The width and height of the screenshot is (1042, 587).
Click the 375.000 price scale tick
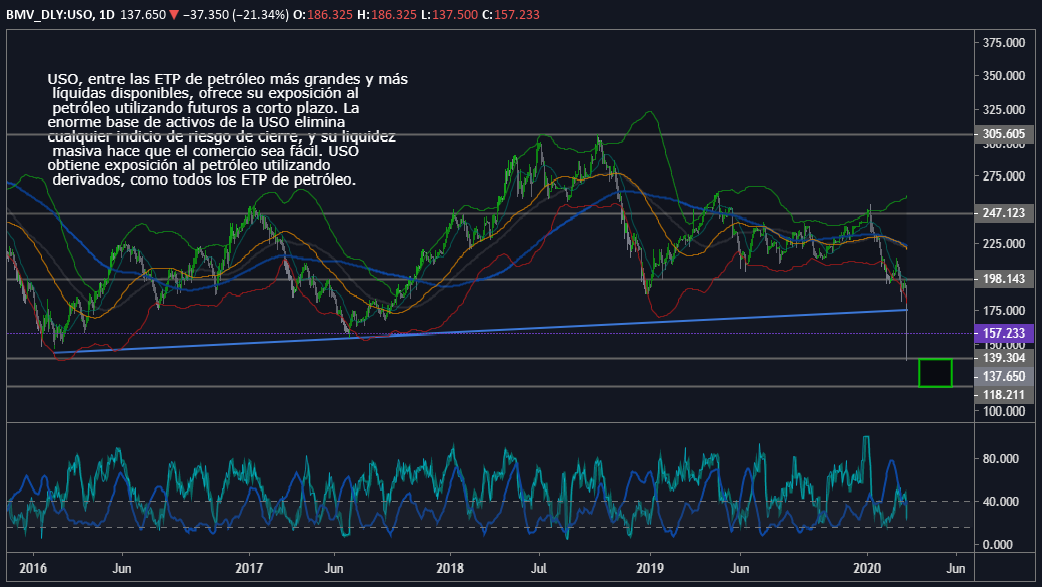click(1004, 43)
